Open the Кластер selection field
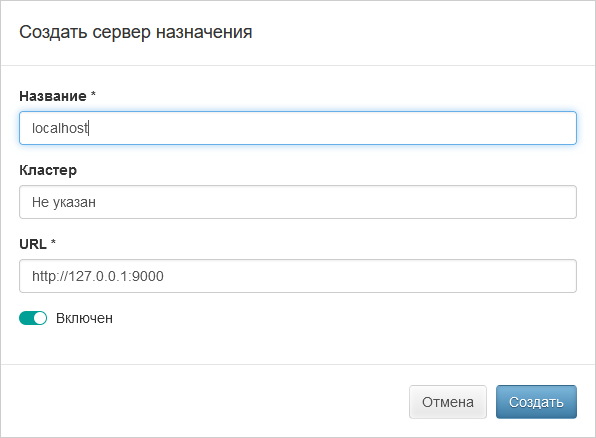Image resolution: width=596 pixels, height=438 pixels. tap(298, 202)
